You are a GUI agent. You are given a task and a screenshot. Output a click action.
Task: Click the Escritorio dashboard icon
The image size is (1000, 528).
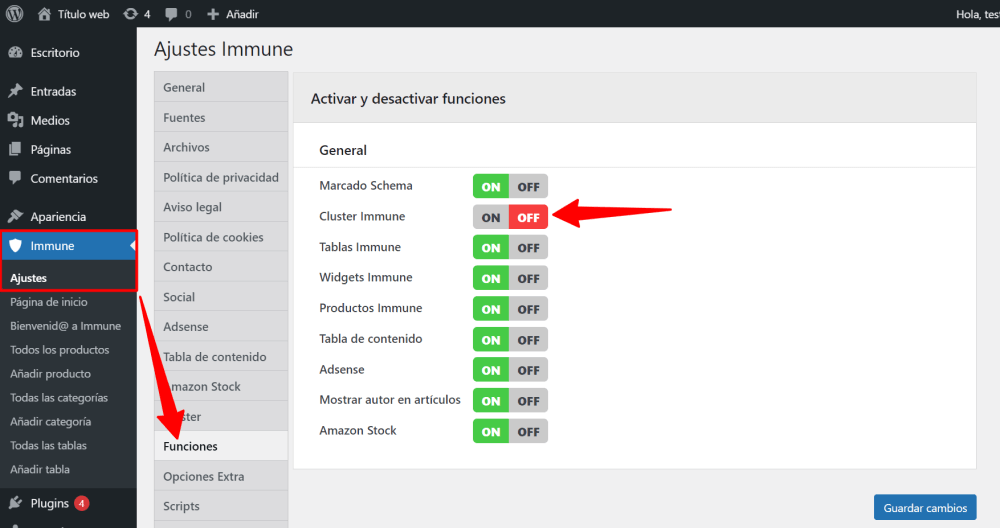15,52
